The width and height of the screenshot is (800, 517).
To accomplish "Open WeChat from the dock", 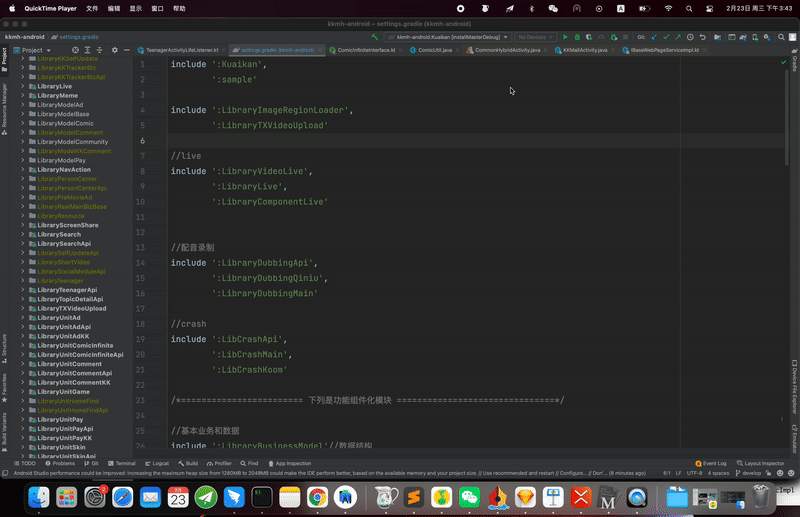I will pos(469,497).
